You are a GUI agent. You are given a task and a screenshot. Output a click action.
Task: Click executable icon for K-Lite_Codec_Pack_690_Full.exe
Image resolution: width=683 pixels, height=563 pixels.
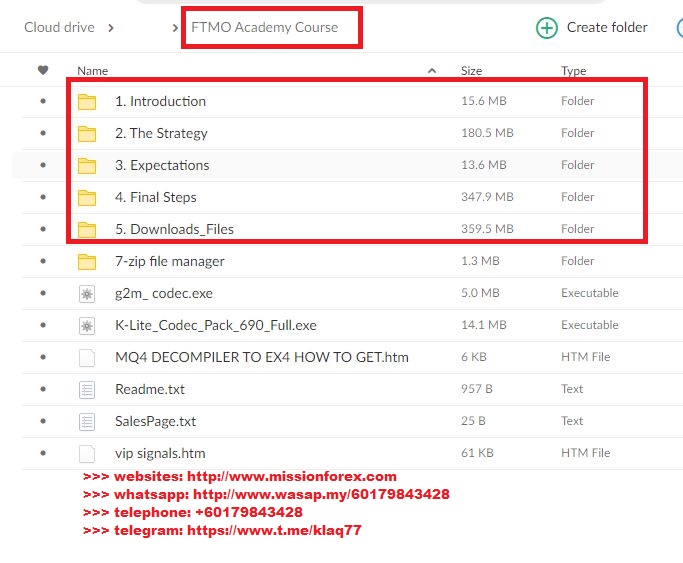pos(87,326)
